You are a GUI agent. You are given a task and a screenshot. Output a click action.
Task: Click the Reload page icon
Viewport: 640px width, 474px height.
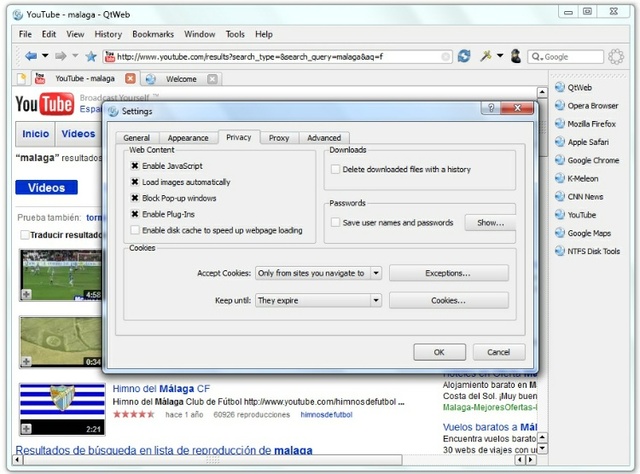464,56
